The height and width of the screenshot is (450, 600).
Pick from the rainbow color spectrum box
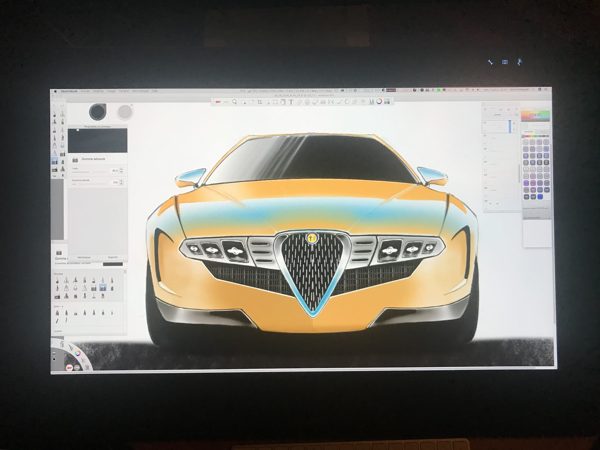(x=535, y=116)
